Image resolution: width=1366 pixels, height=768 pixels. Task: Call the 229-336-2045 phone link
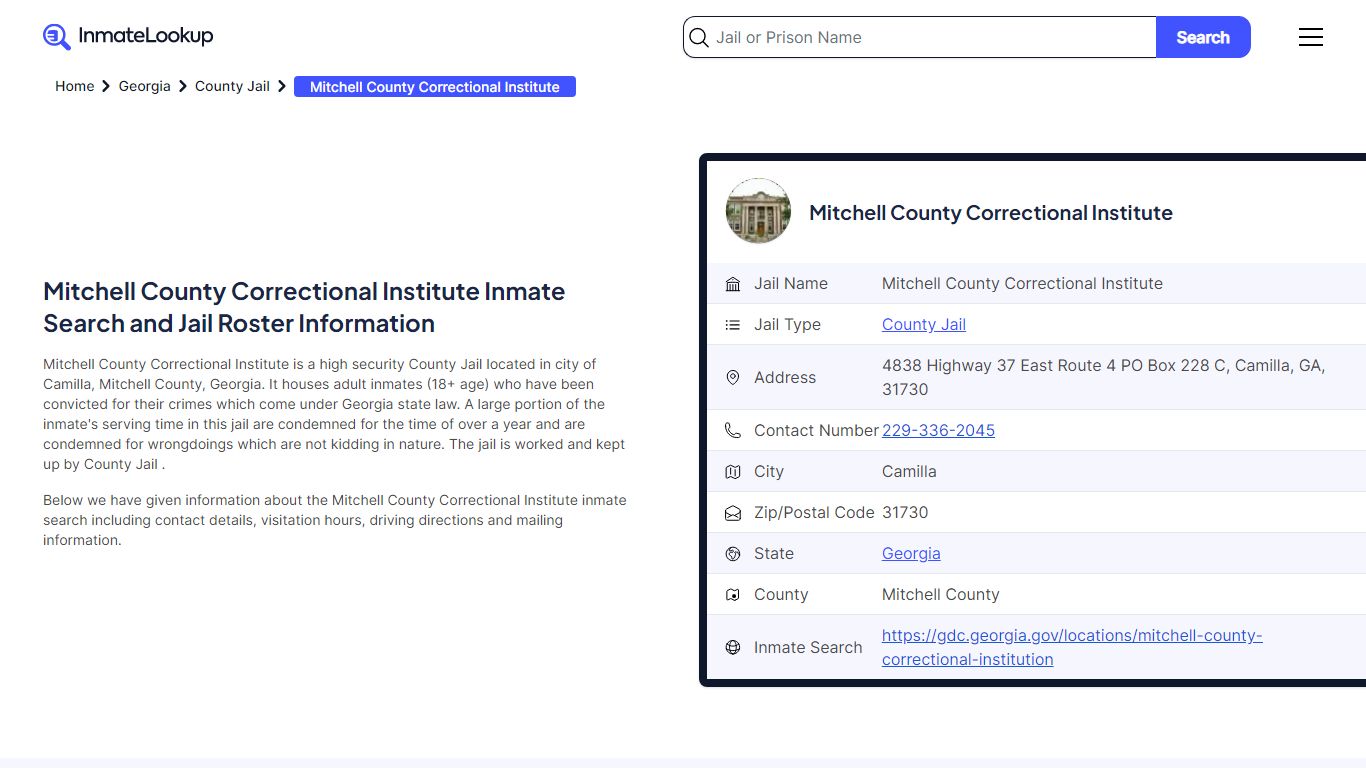coord(938,430)
